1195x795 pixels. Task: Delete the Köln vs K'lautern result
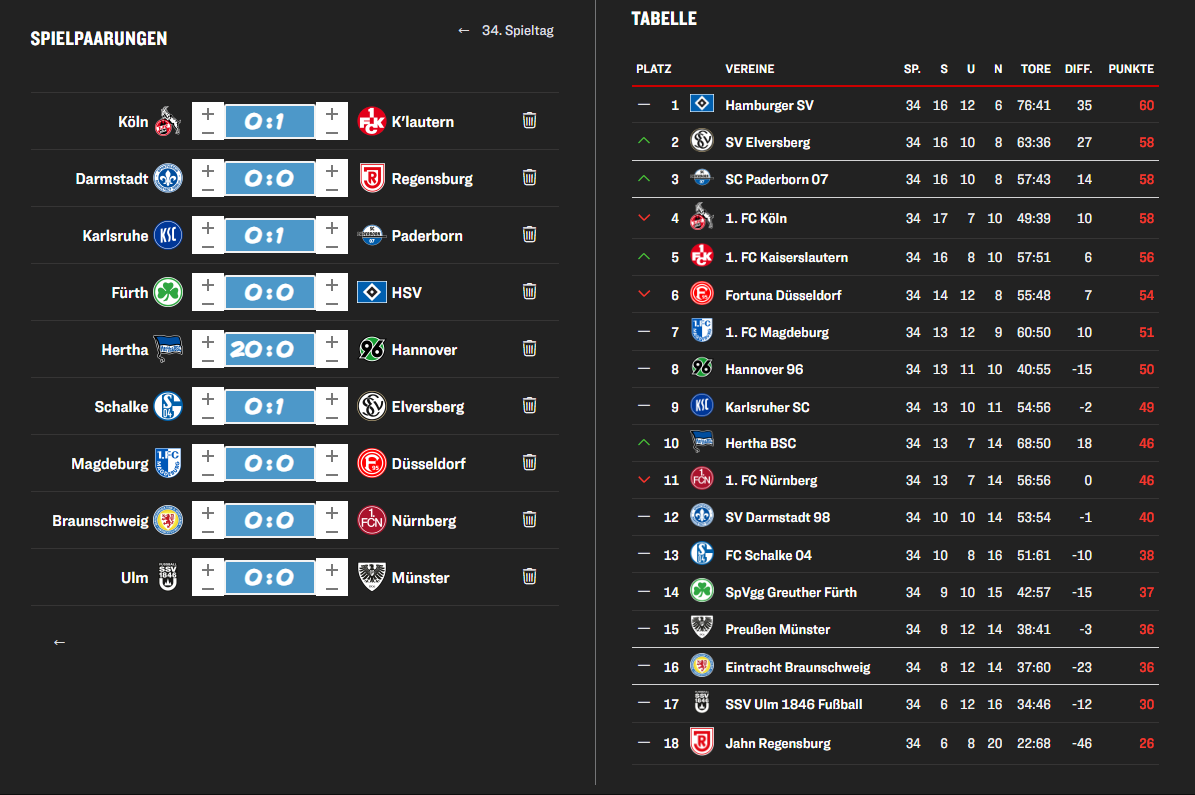click(x=530, y=121)
